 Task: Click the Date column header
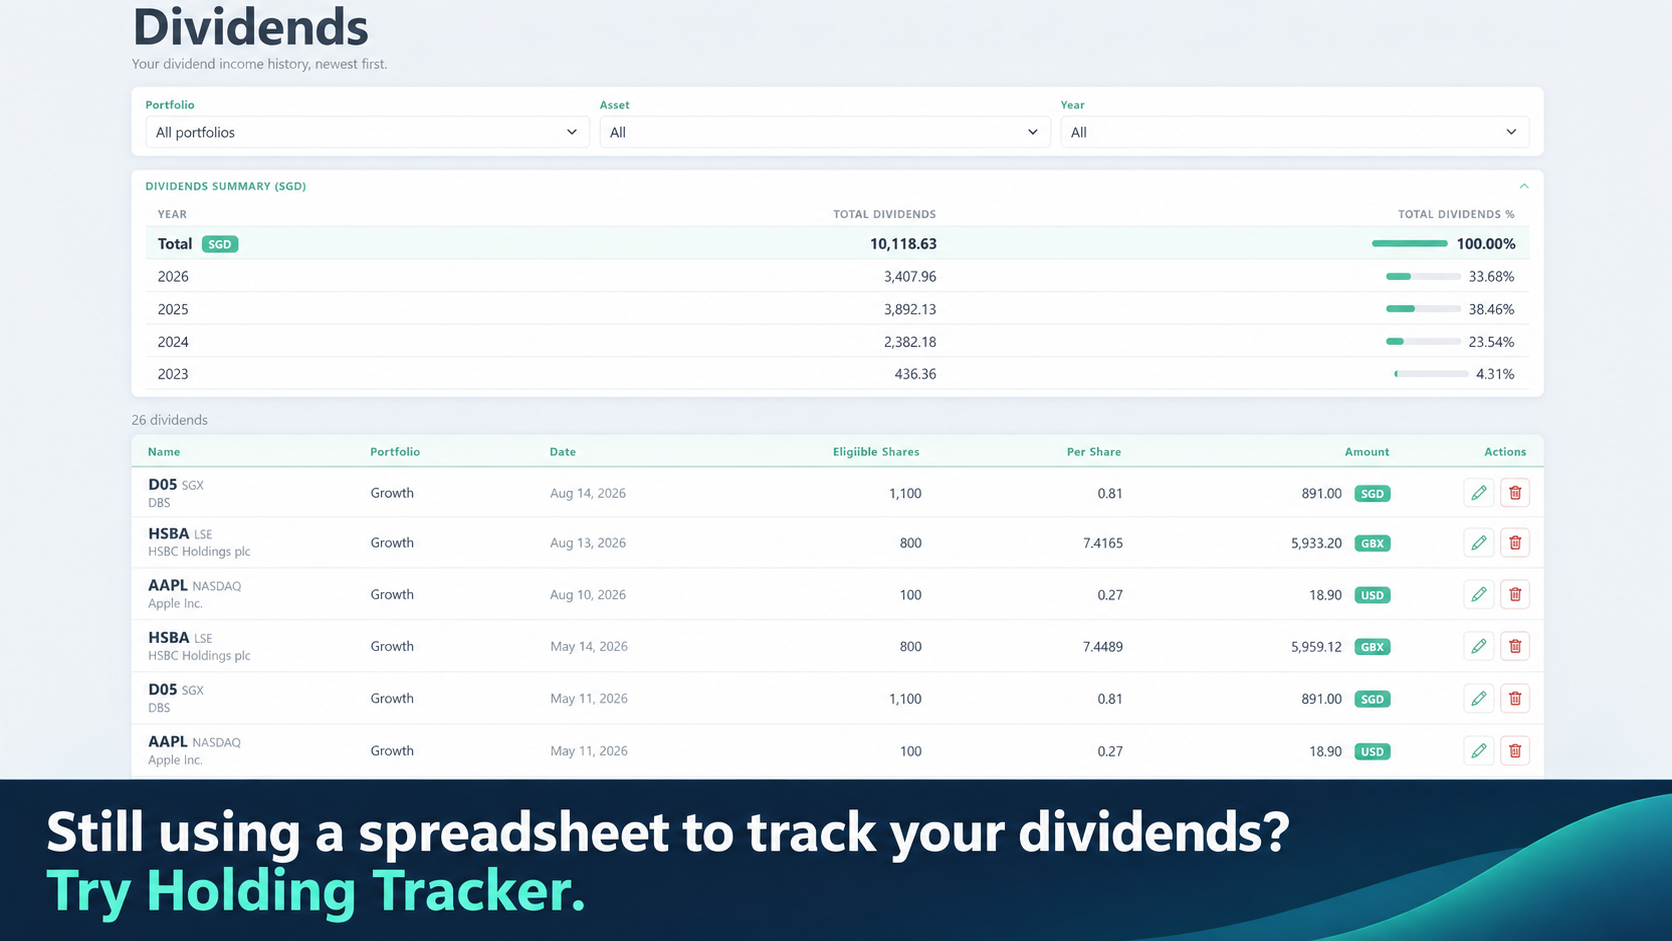point(563,452)
